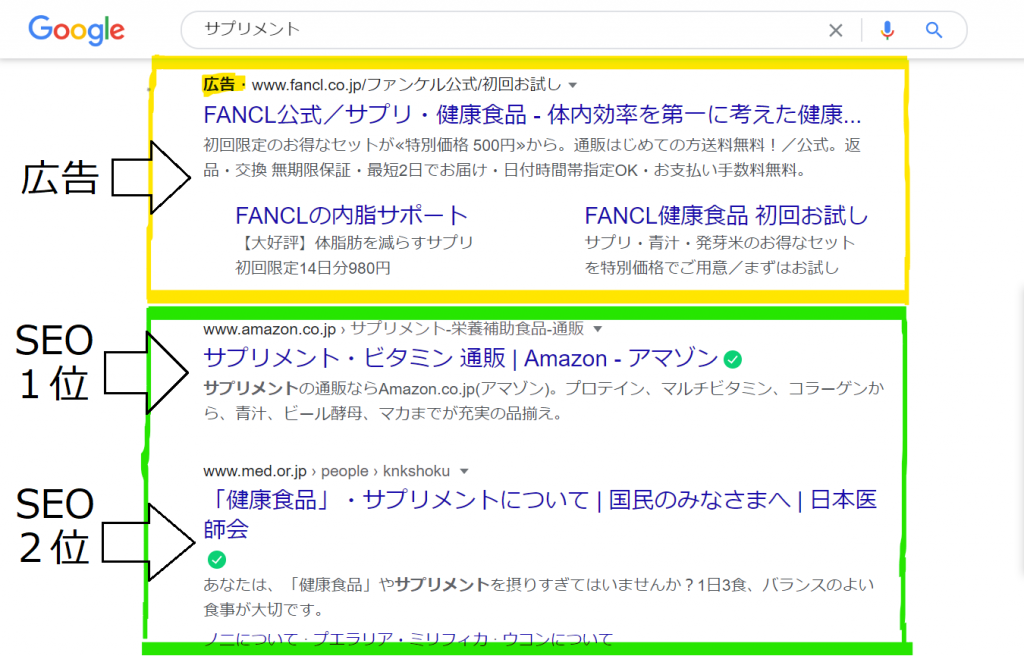Viewport: 1024px width, 656px height.
Task: Click the 【大好評】体脂肪を減らすサプリ description
Action: pyautogui.click(x=354, y=242)
